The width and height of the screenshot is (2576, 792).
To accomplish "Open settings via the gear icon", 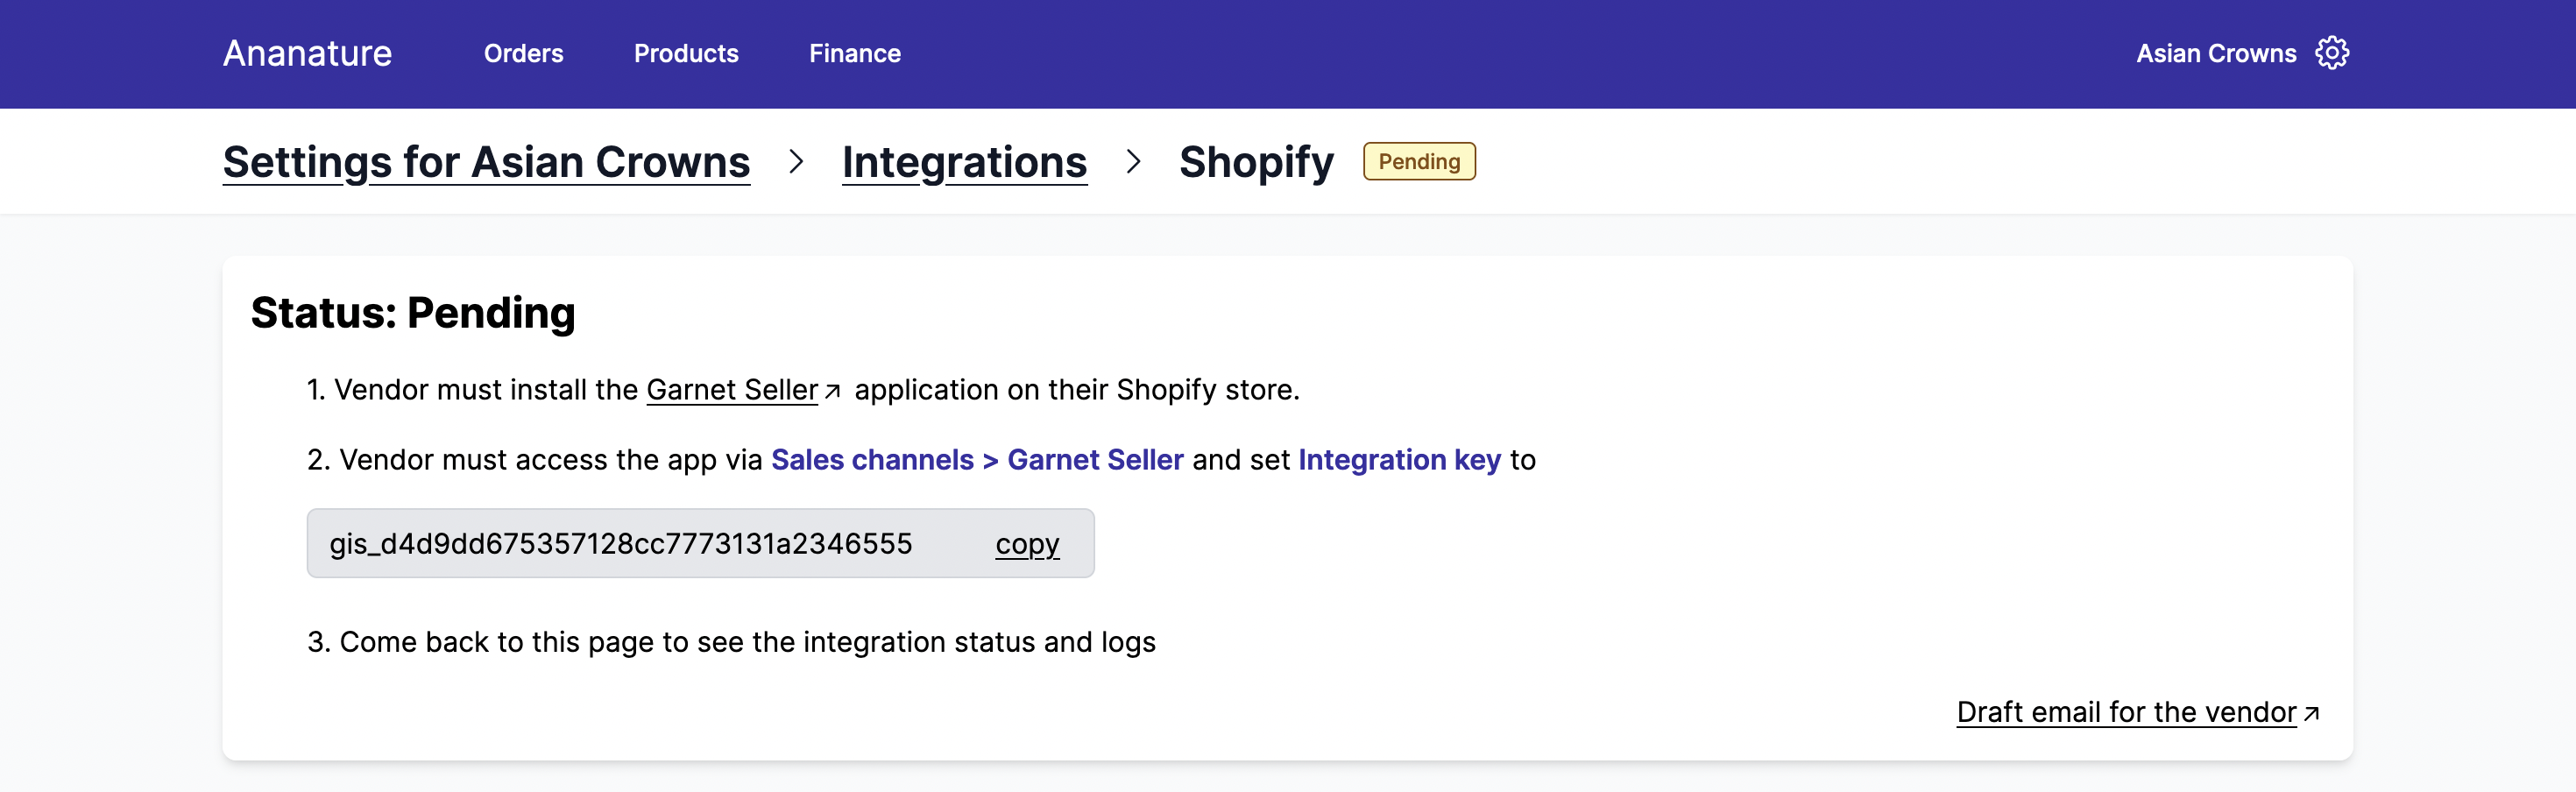I will [2333, 53].
